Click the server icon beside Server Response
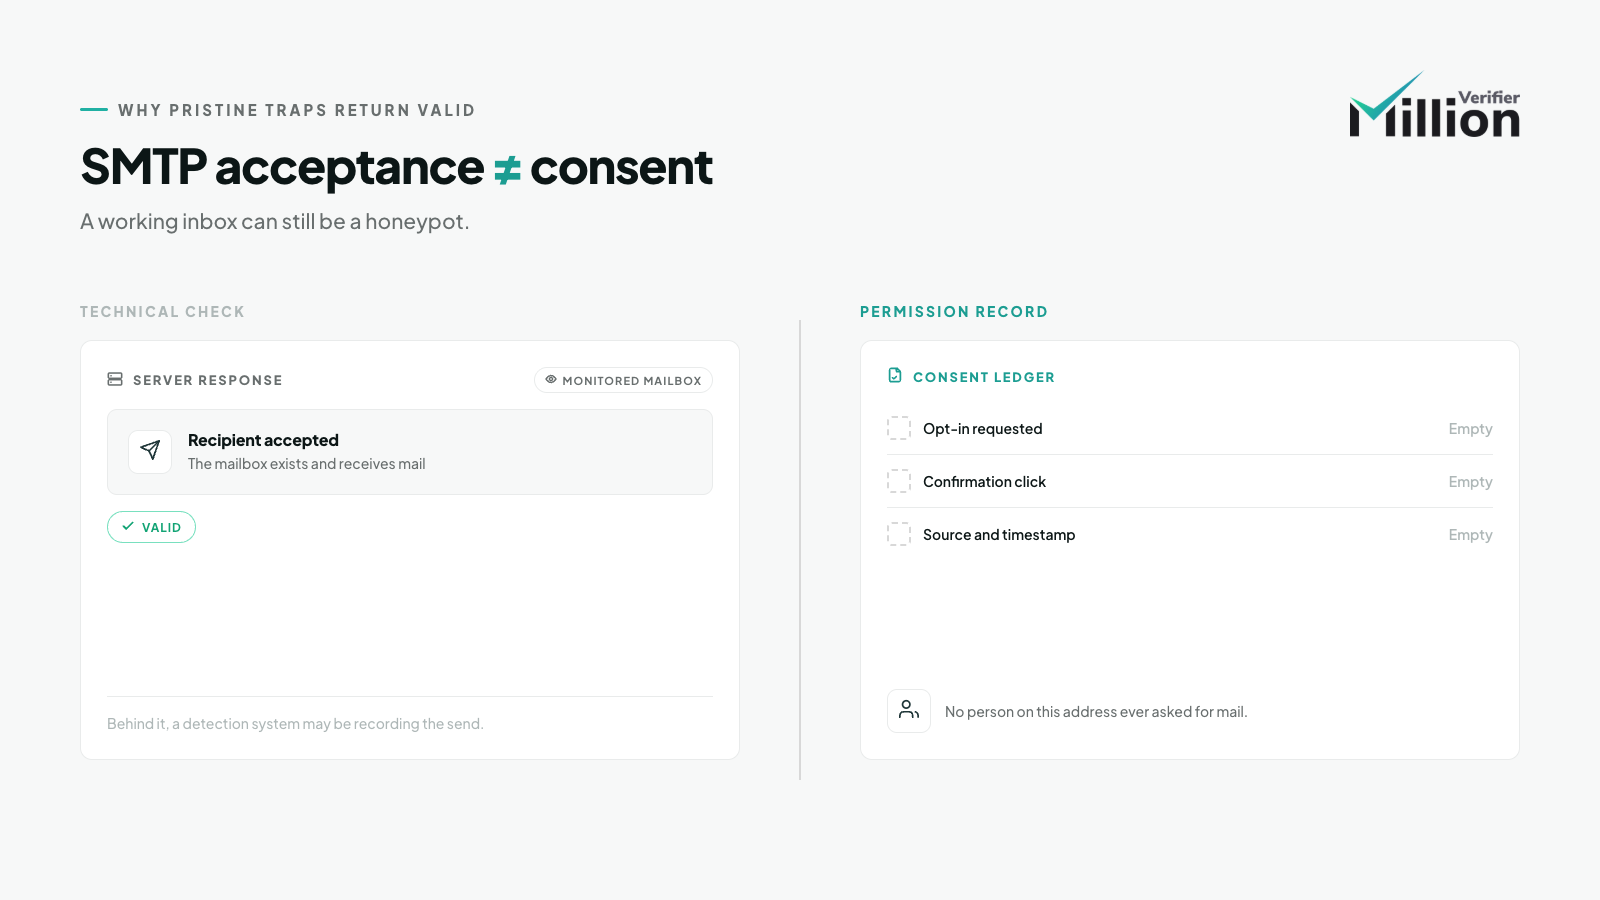 115,380
